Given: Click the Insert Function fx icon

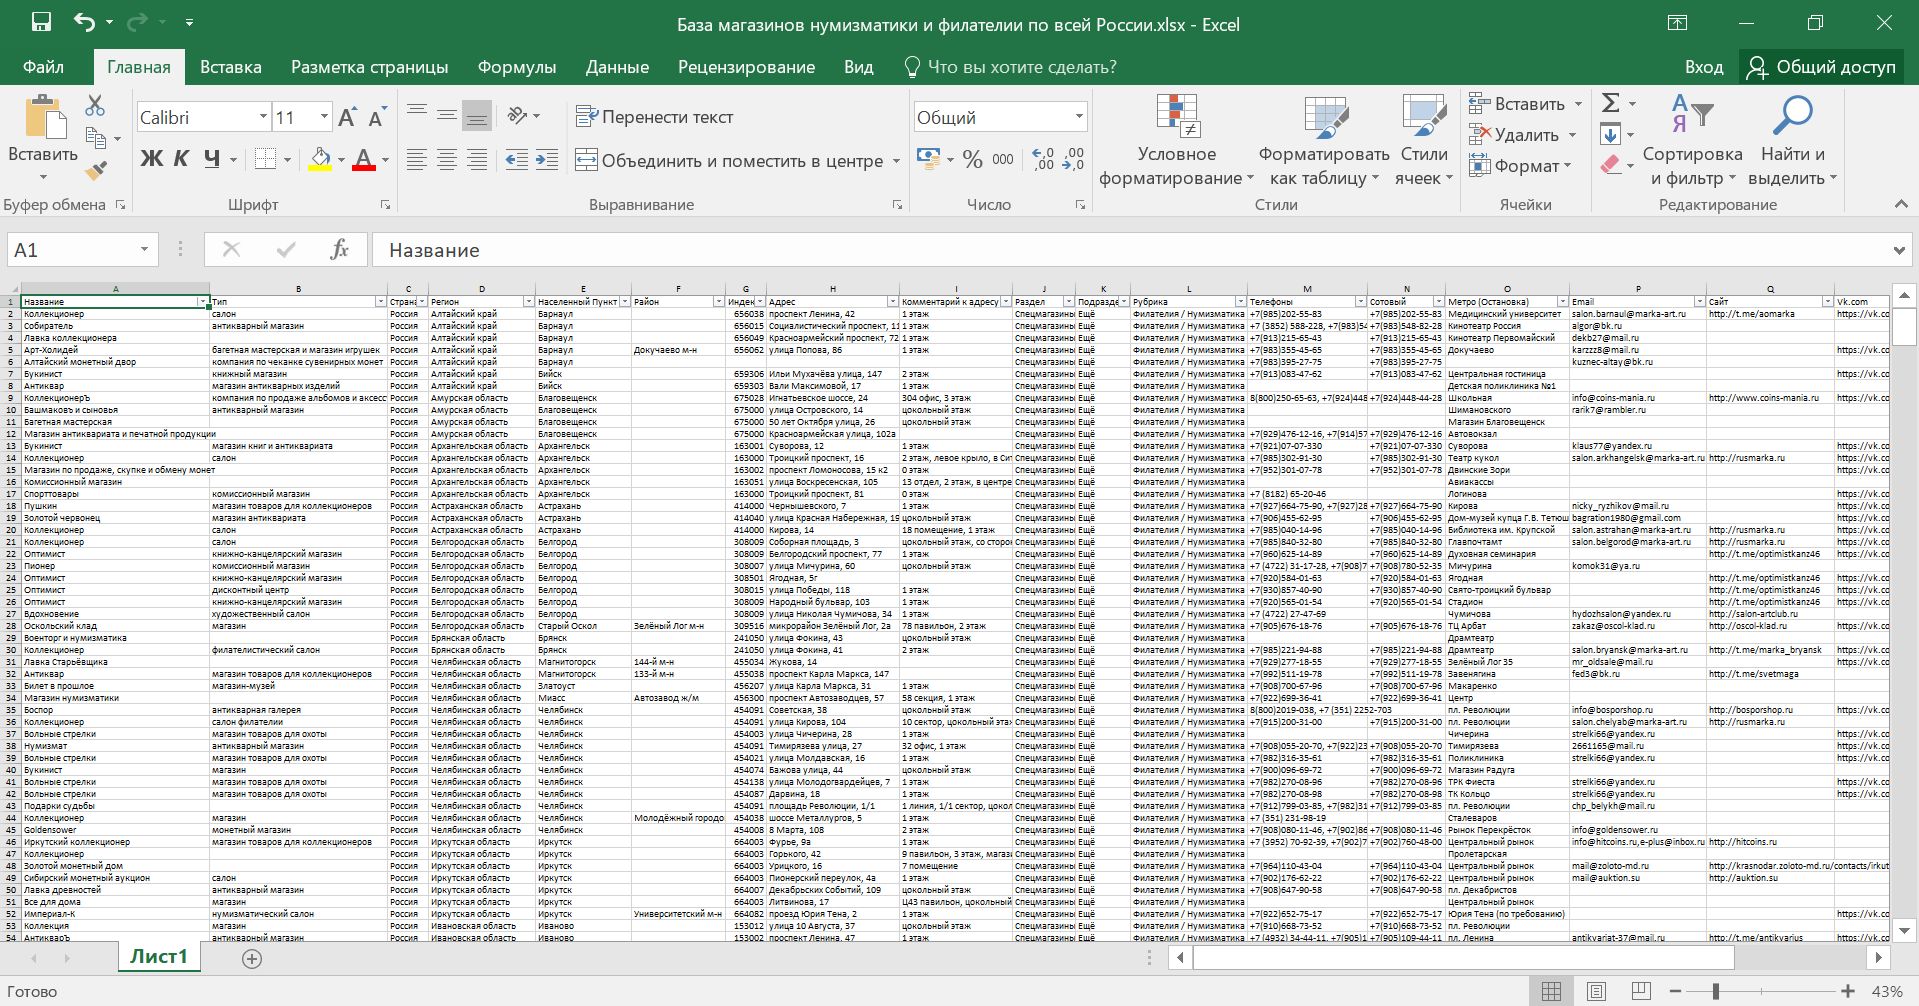Looking at the screenshot, I should pos(339,250).
